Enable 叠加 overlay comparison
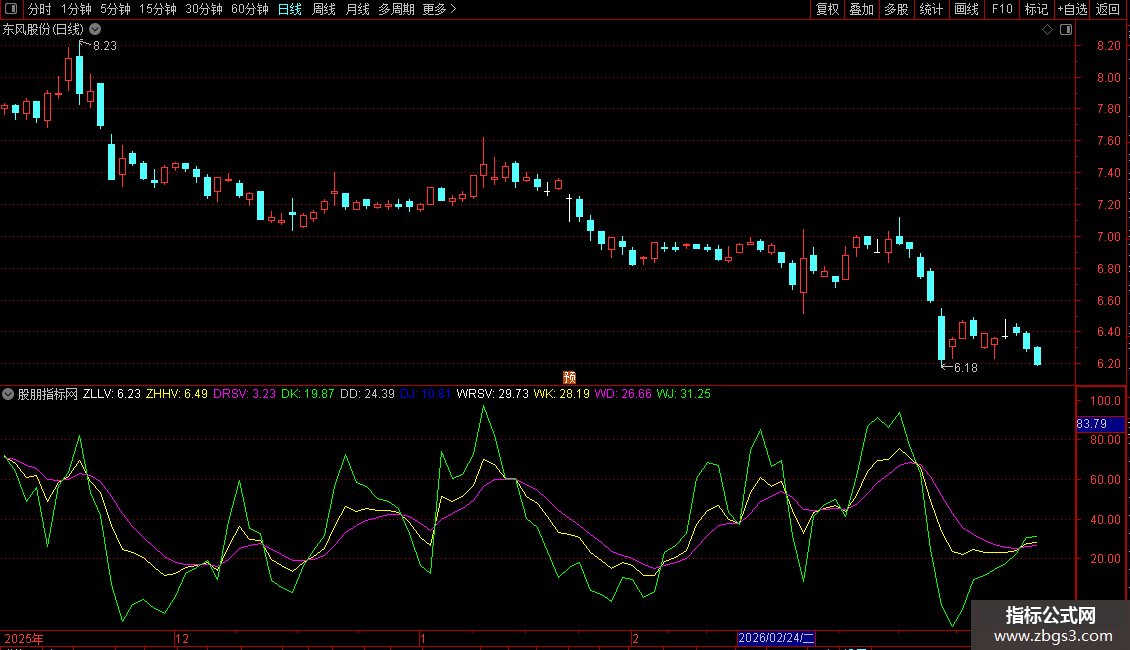 [x=861, y=9]
